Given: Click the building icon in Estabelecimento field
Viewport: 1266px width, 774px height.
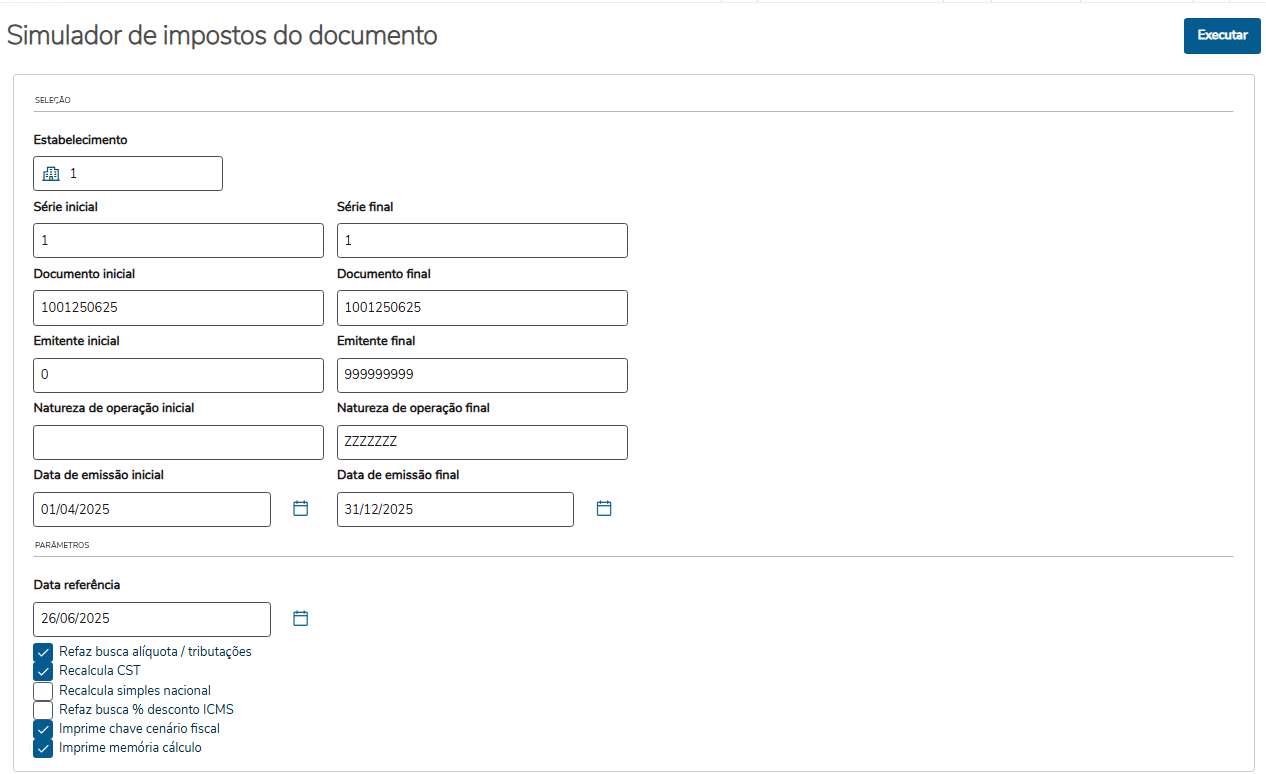Looking at the screenshot, I should click(51, 174).
